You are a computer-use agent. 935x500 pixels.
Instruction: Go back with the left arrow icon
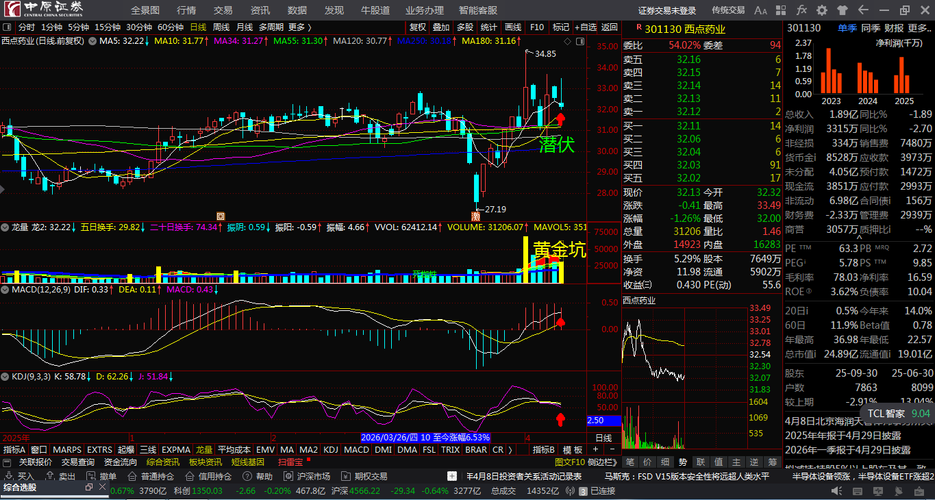pos(862,10)
